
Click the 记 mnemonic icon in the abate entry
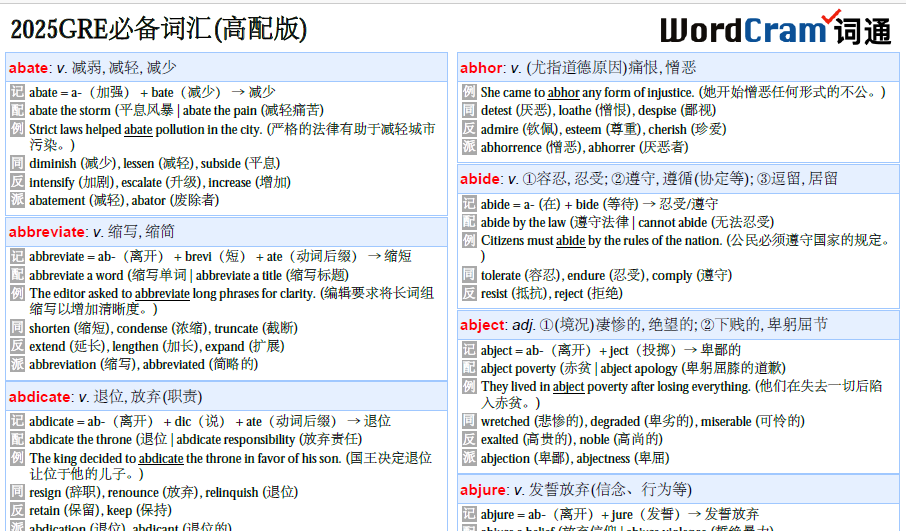(17, 92)
